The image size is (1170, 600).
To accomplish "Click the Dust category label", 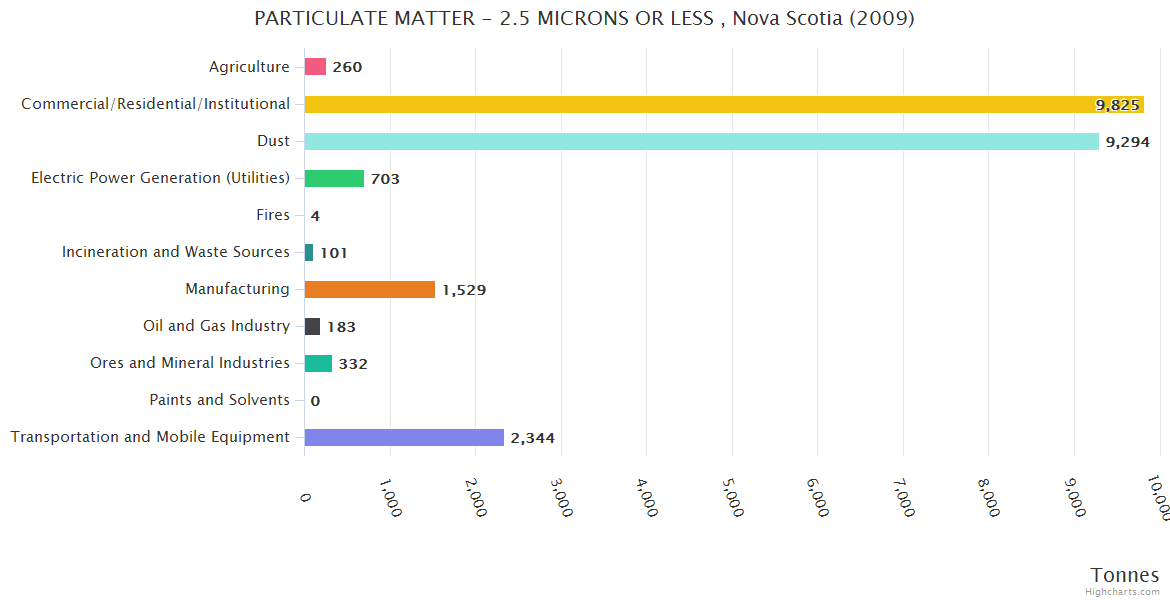I will click(x=273, y=141).
